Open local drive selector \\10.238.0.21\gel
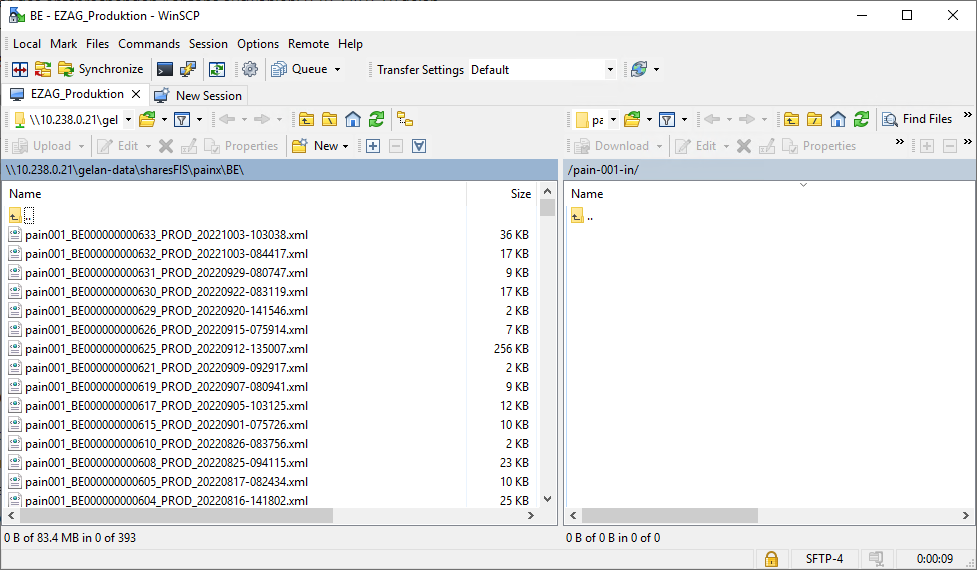This screenshot has height=570, width=977. coord(74,120)
